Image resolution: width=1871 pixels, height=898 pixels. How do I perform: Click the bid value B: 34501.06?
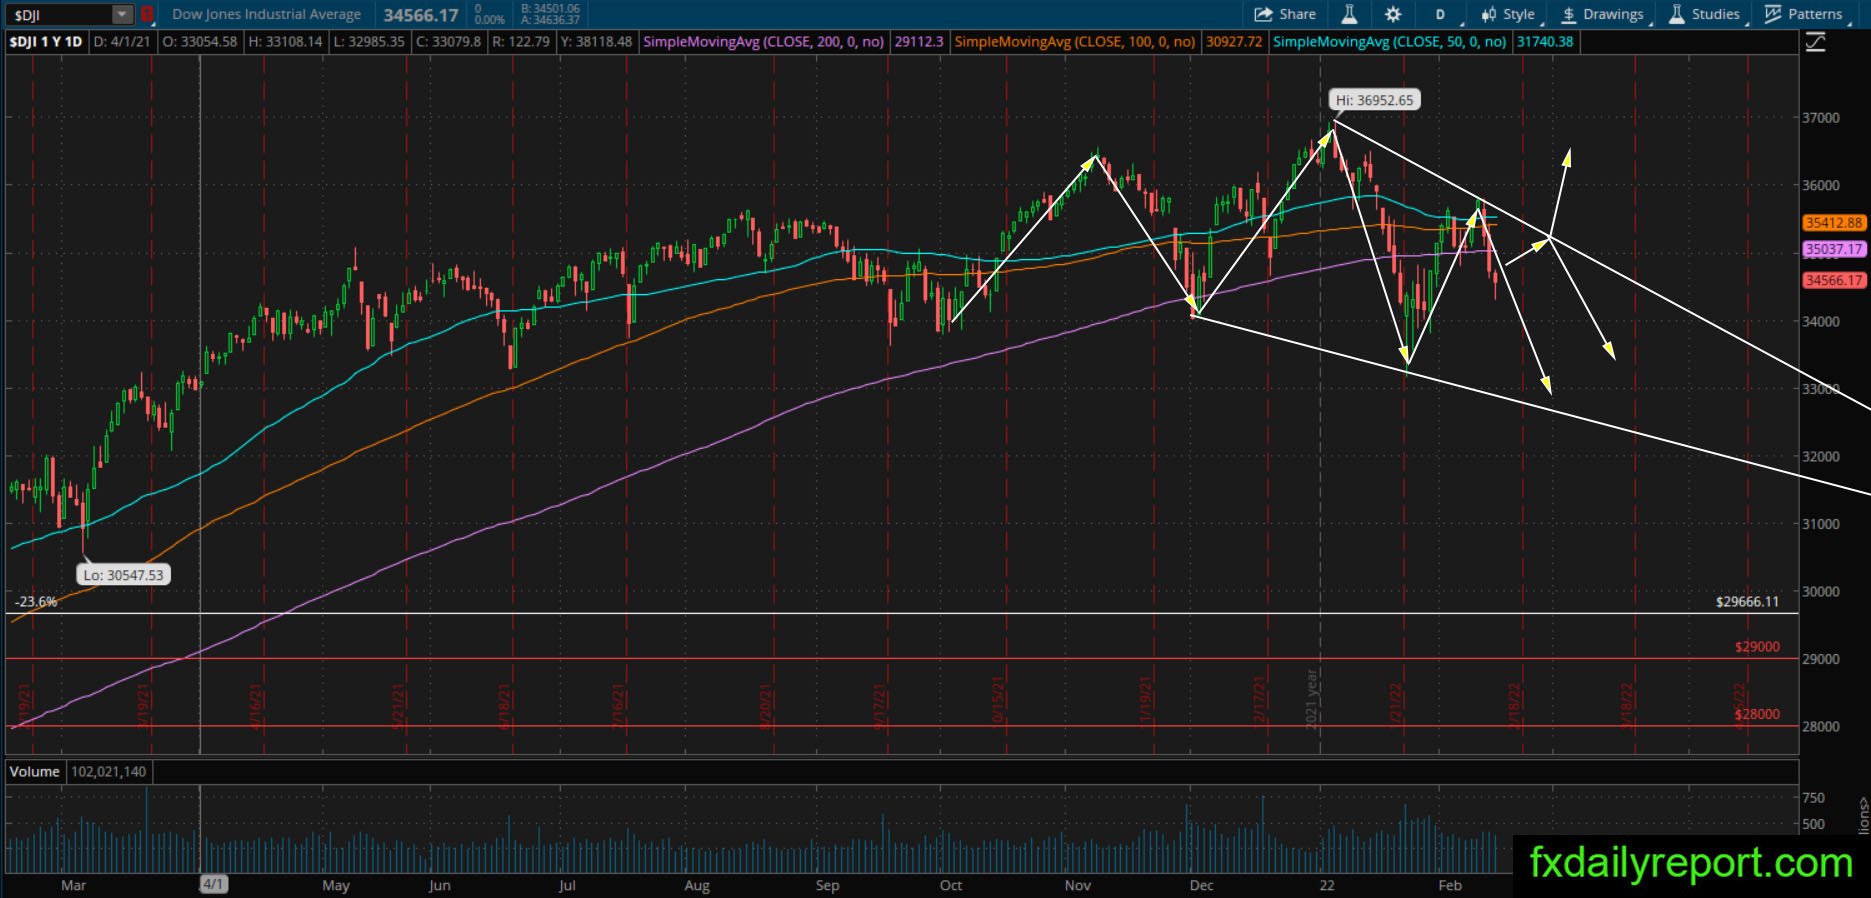click(550, 9)
